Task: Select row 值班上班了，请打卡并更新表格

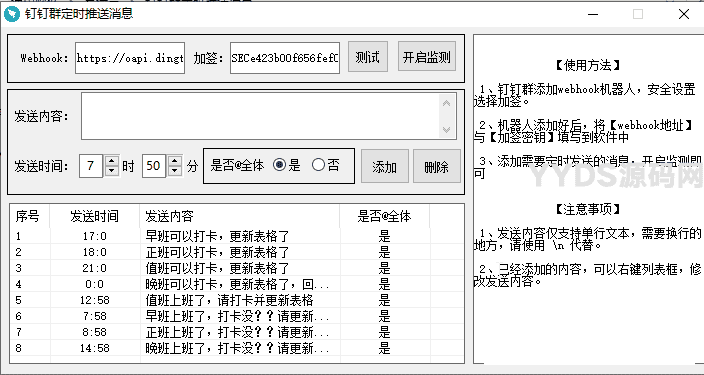Action: click(x=237, y=300)
